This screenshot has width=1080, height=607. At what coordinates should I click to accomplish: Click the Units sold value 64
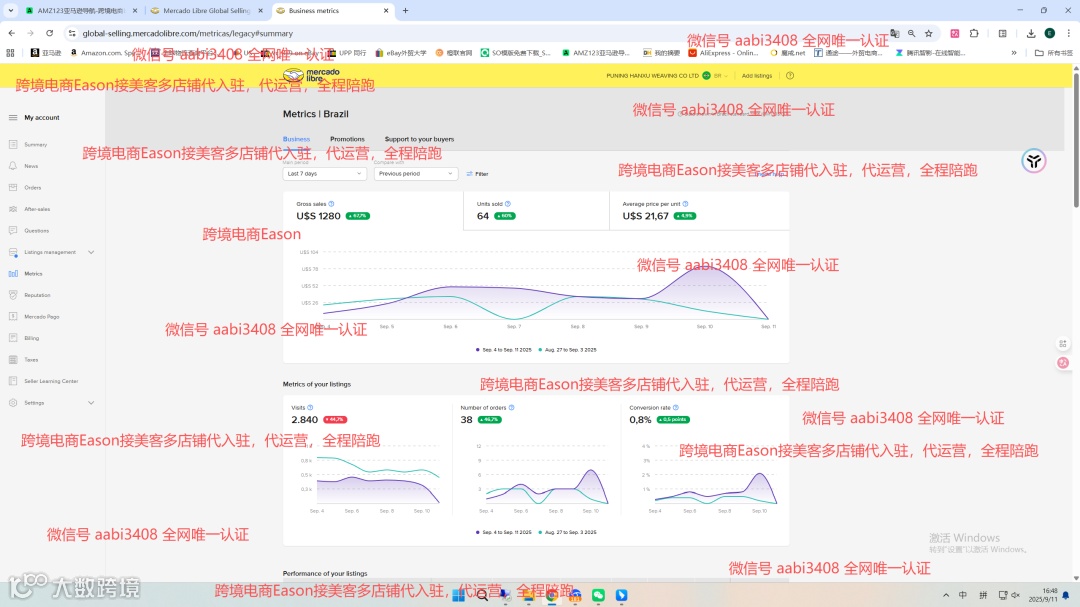483,216
